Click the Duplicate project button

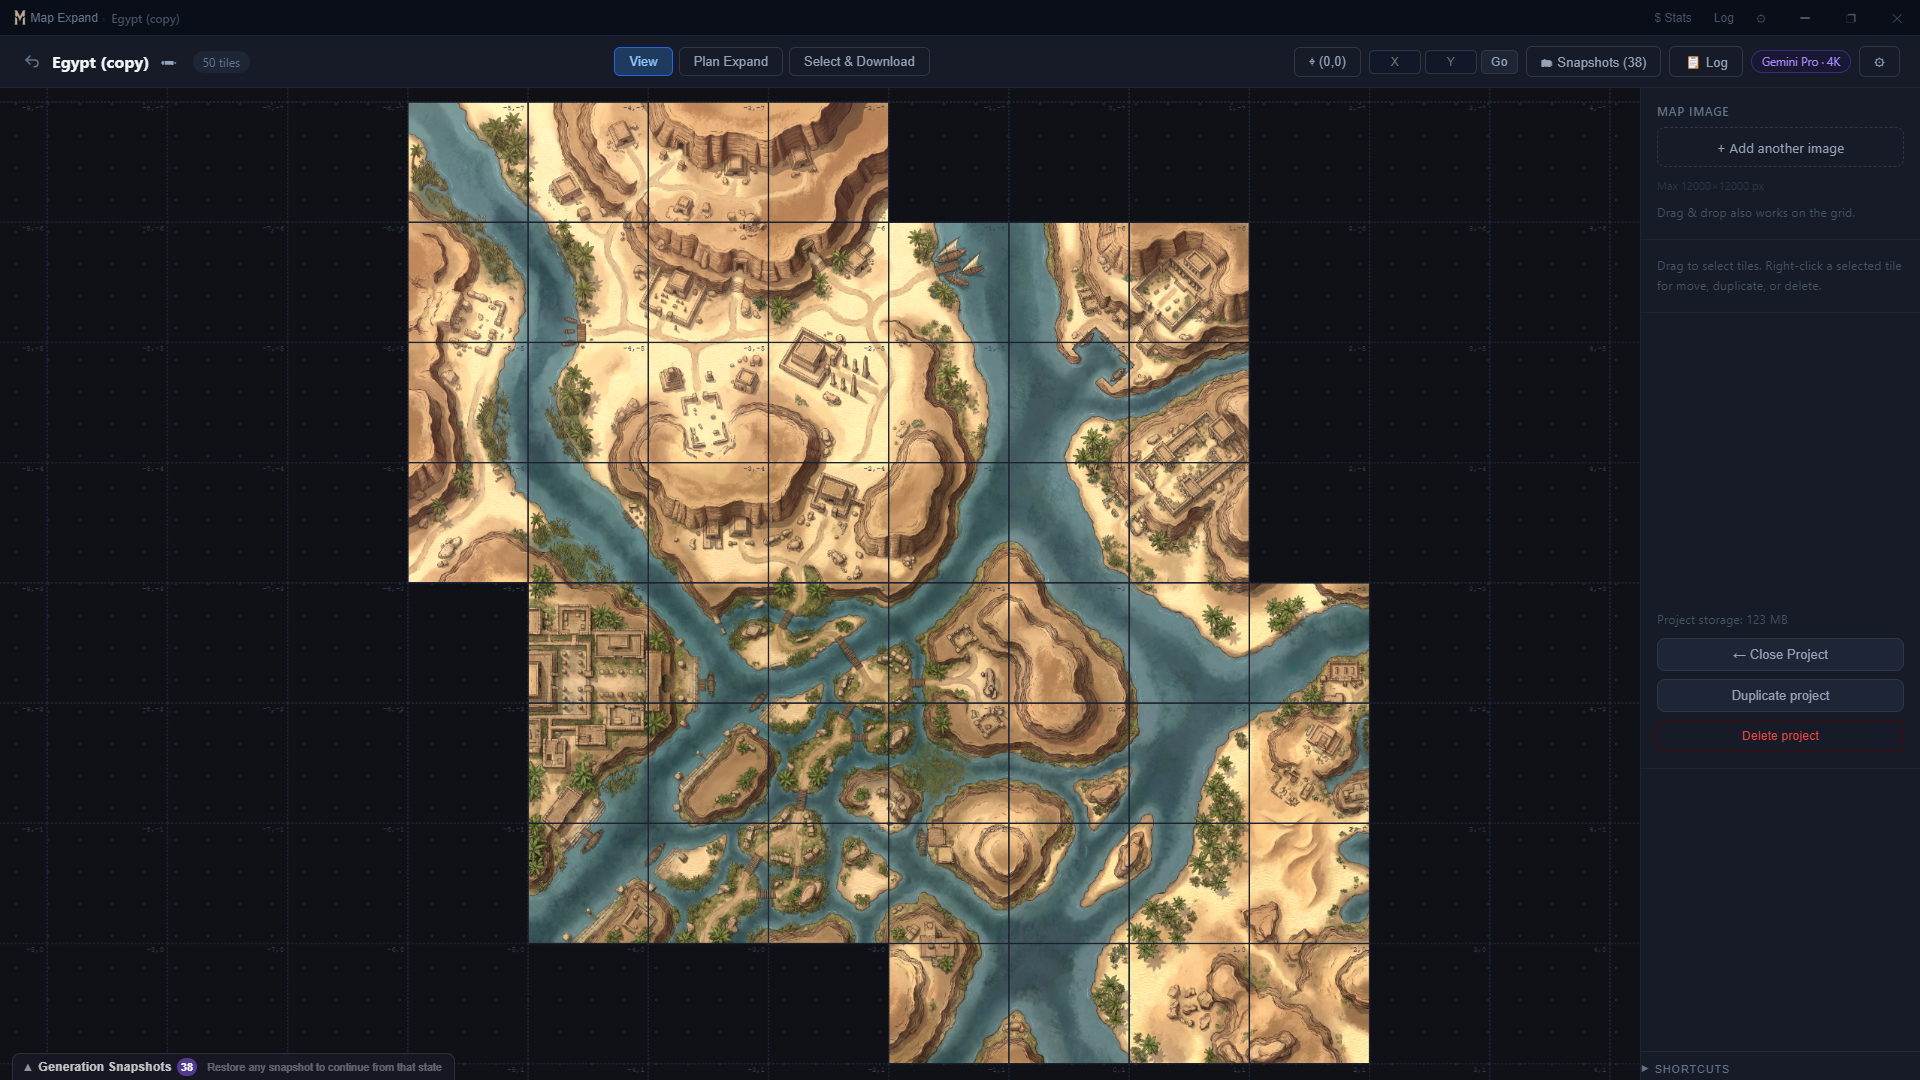coord(1780,695)
